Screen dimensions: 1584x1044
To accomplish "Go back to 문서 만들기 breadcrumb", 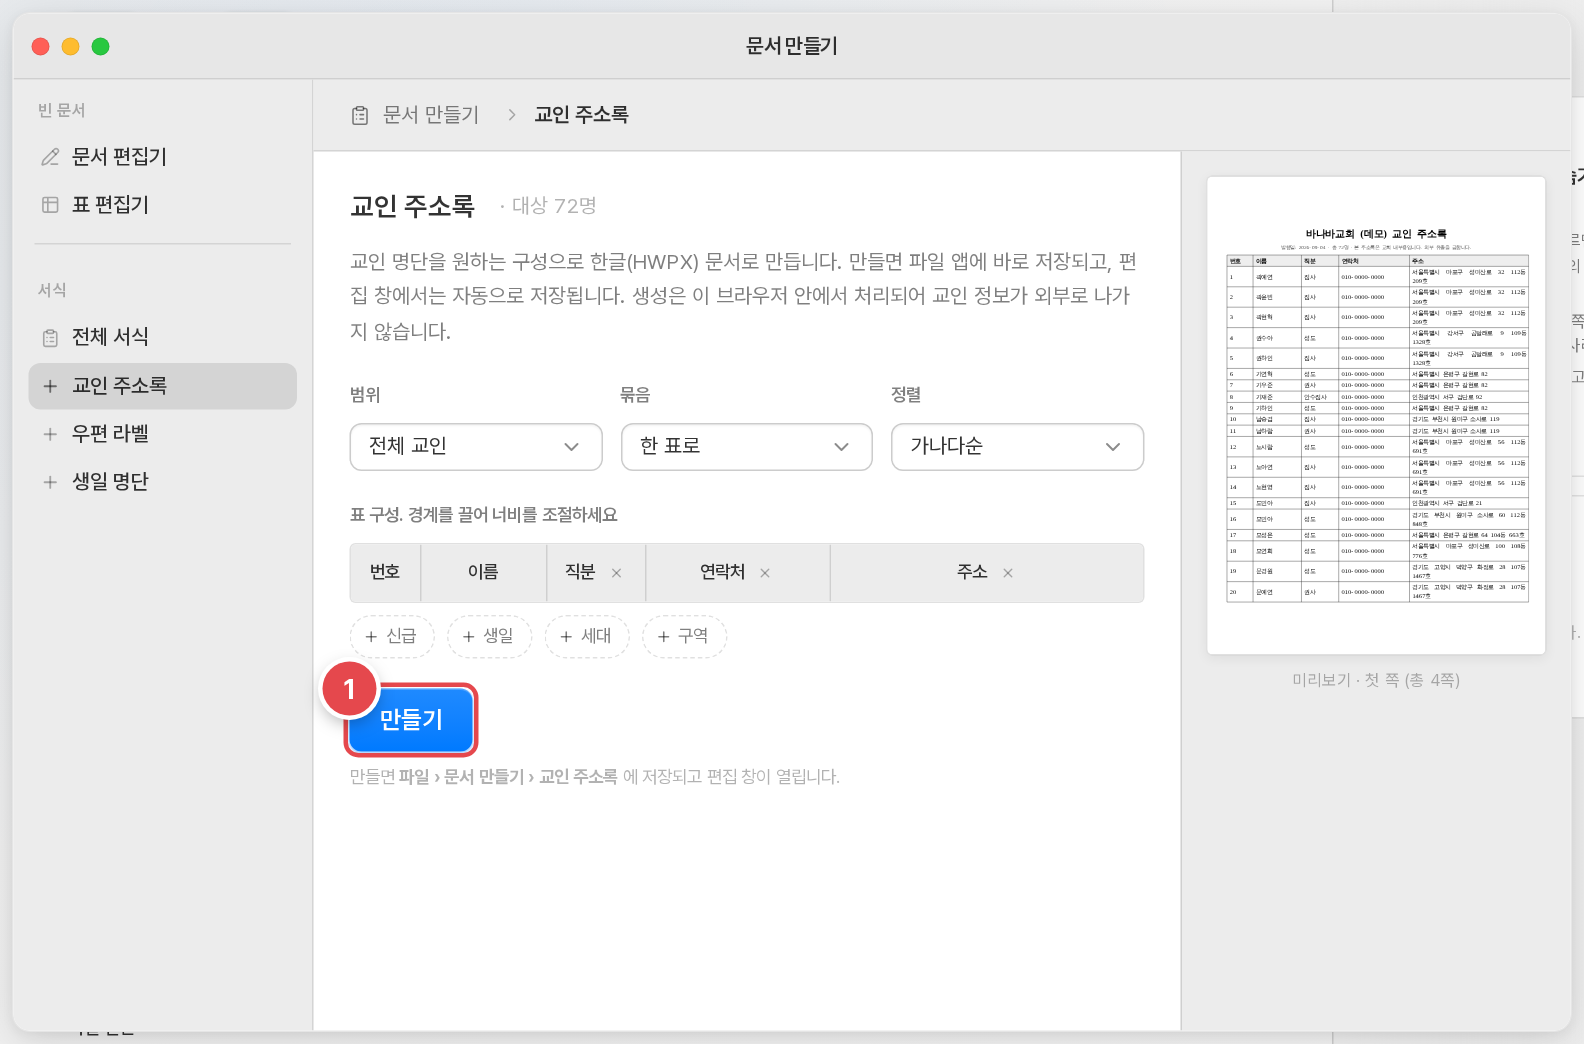I will click(x=431, y=115).
